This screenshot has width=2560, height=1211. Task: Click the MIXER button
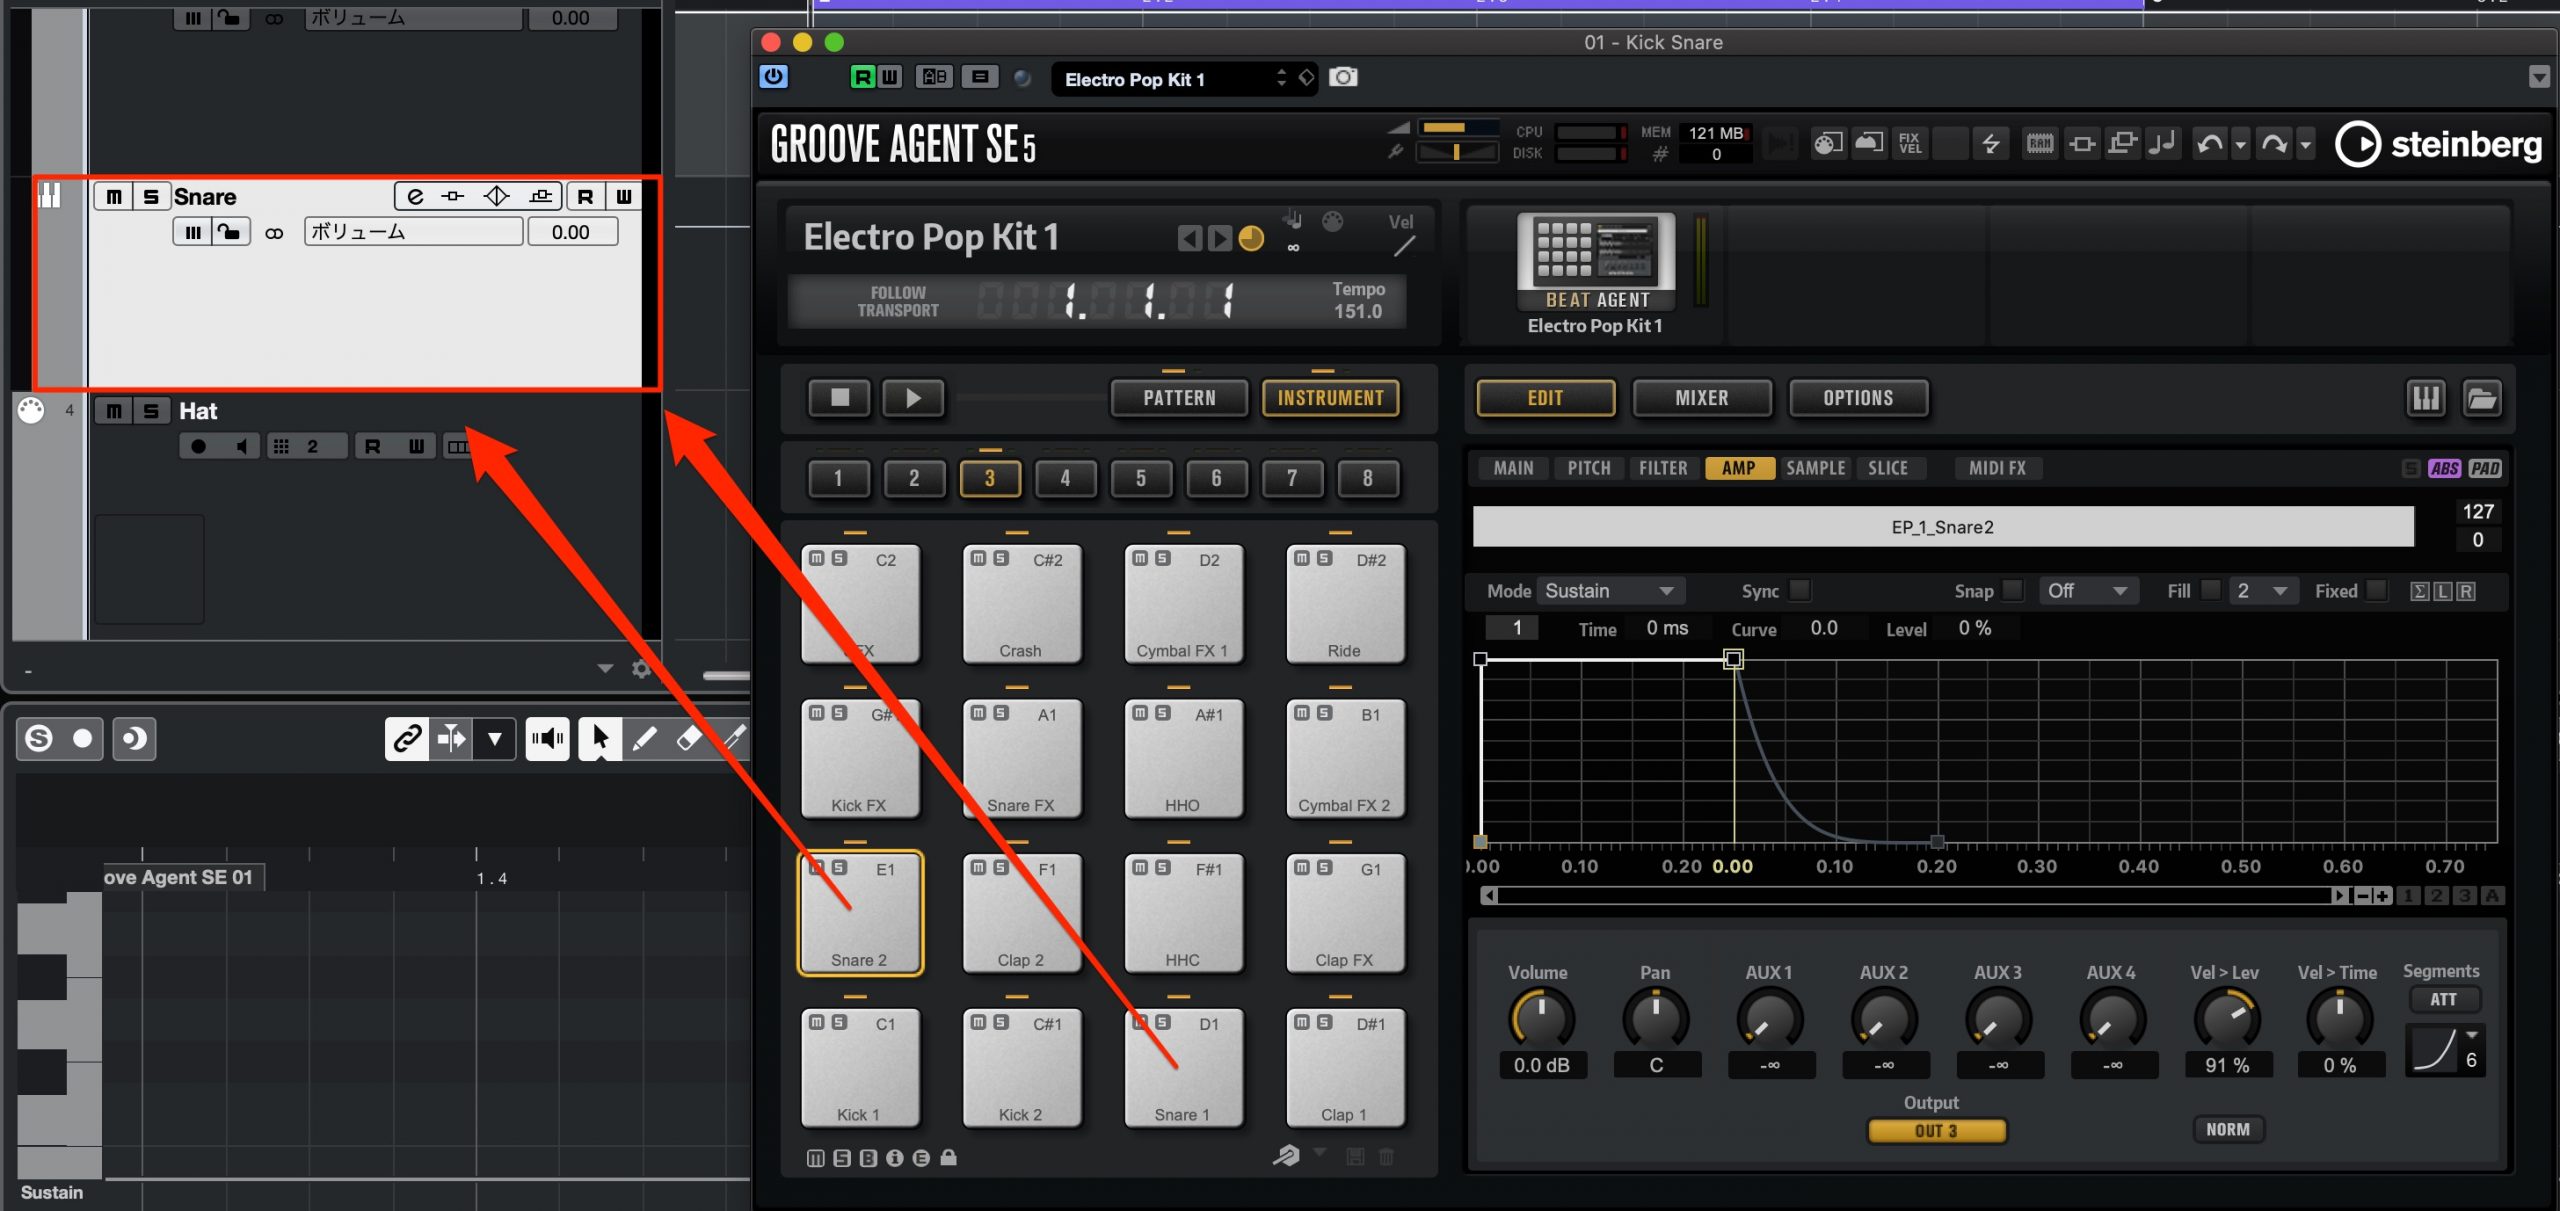tap(1701, 398)
